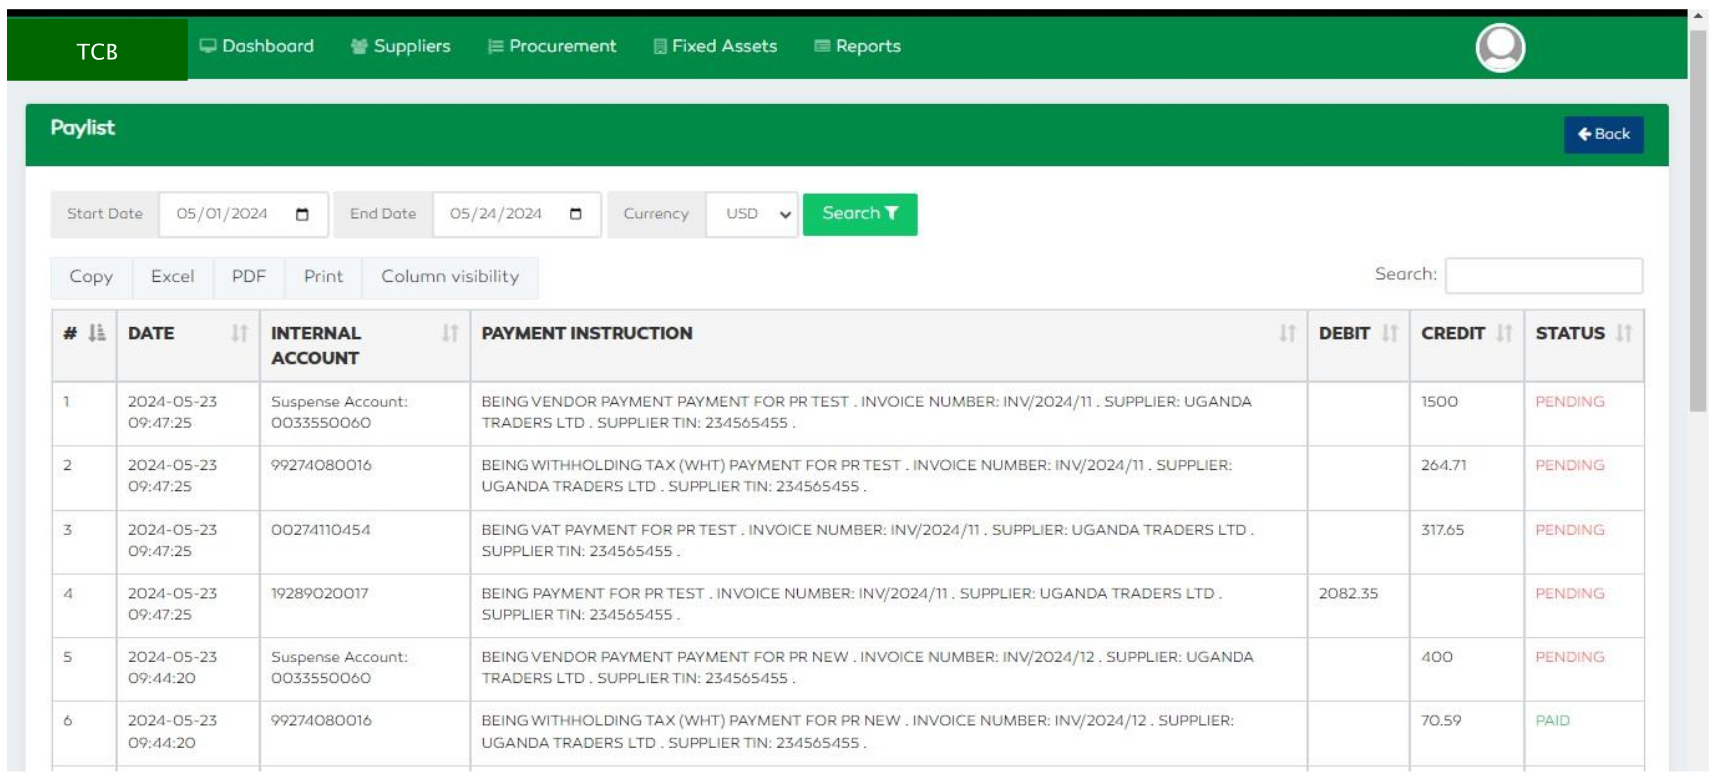This screenshot has width=1727, height=778.
Task: Click row 6 date 2024-05-23 09:44:20
Action: (x=172, y=731)
